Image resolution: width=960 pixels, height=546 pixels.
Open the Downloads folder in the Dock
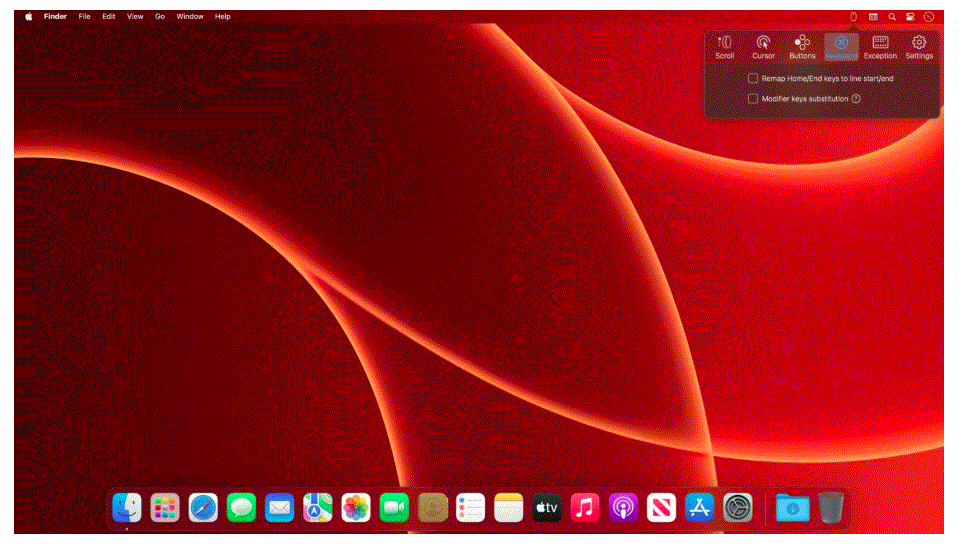[x=792, y=507]
